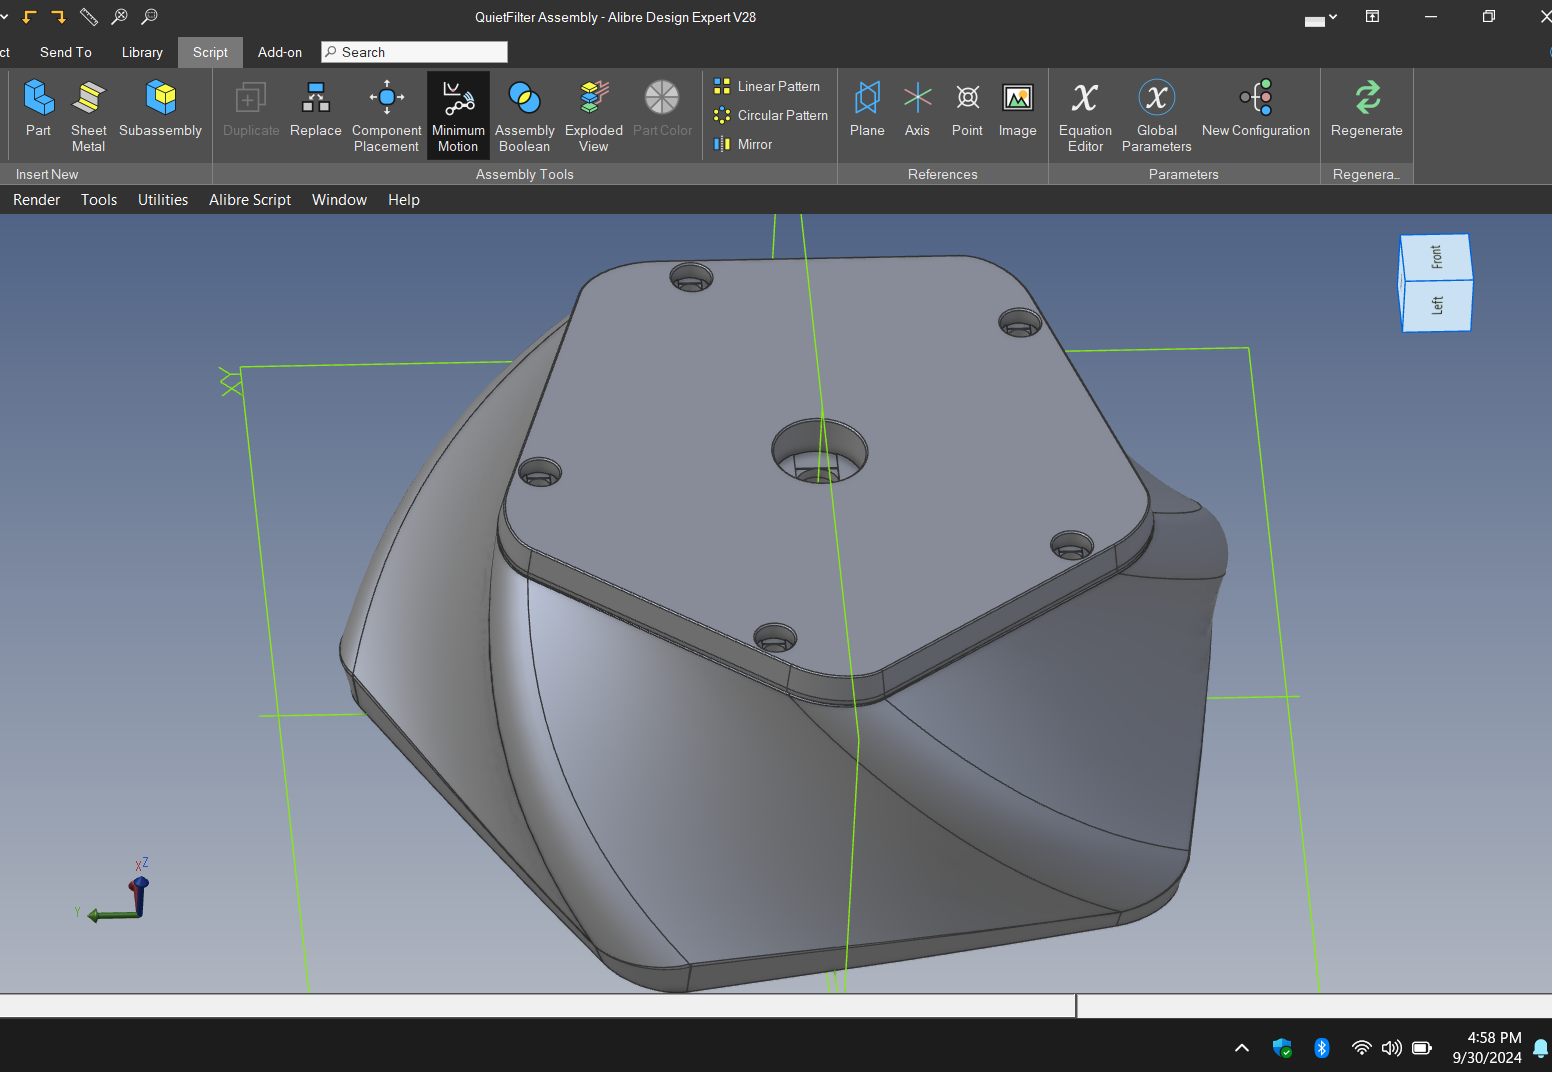This screenshot has width=1552, height=1072.
Task: Open the Replace component tool
Action: click(x=315, y=109)
